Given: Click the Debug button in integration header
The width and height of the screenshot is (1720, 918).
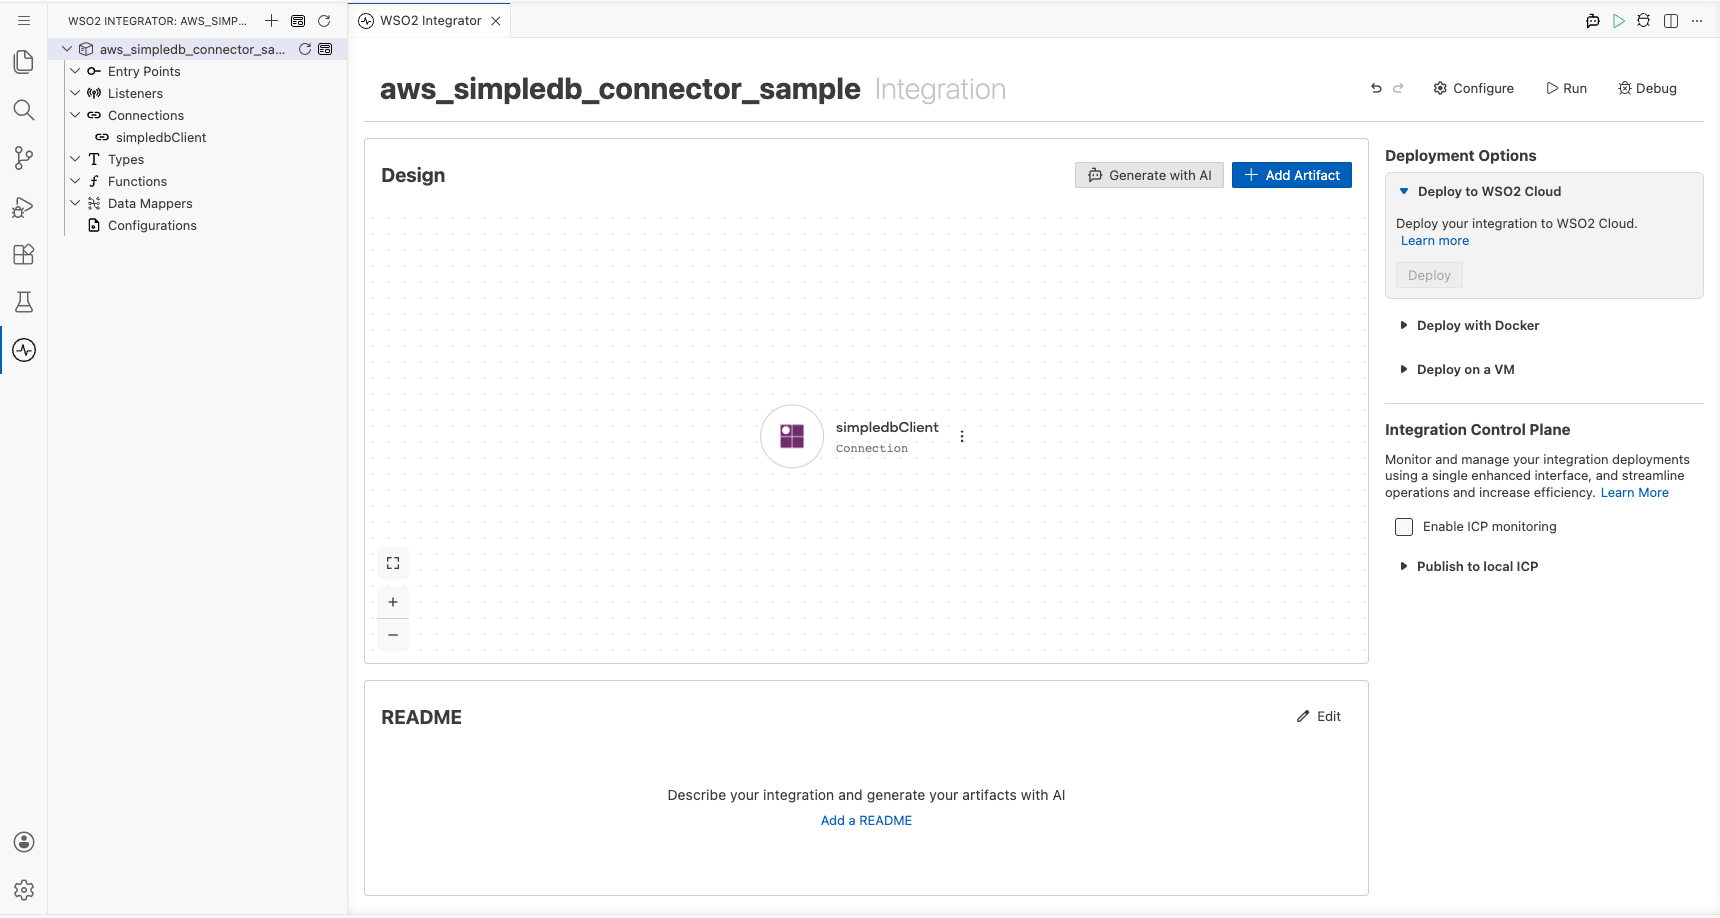Looking at the screenshot, I should click(1647, 88).
